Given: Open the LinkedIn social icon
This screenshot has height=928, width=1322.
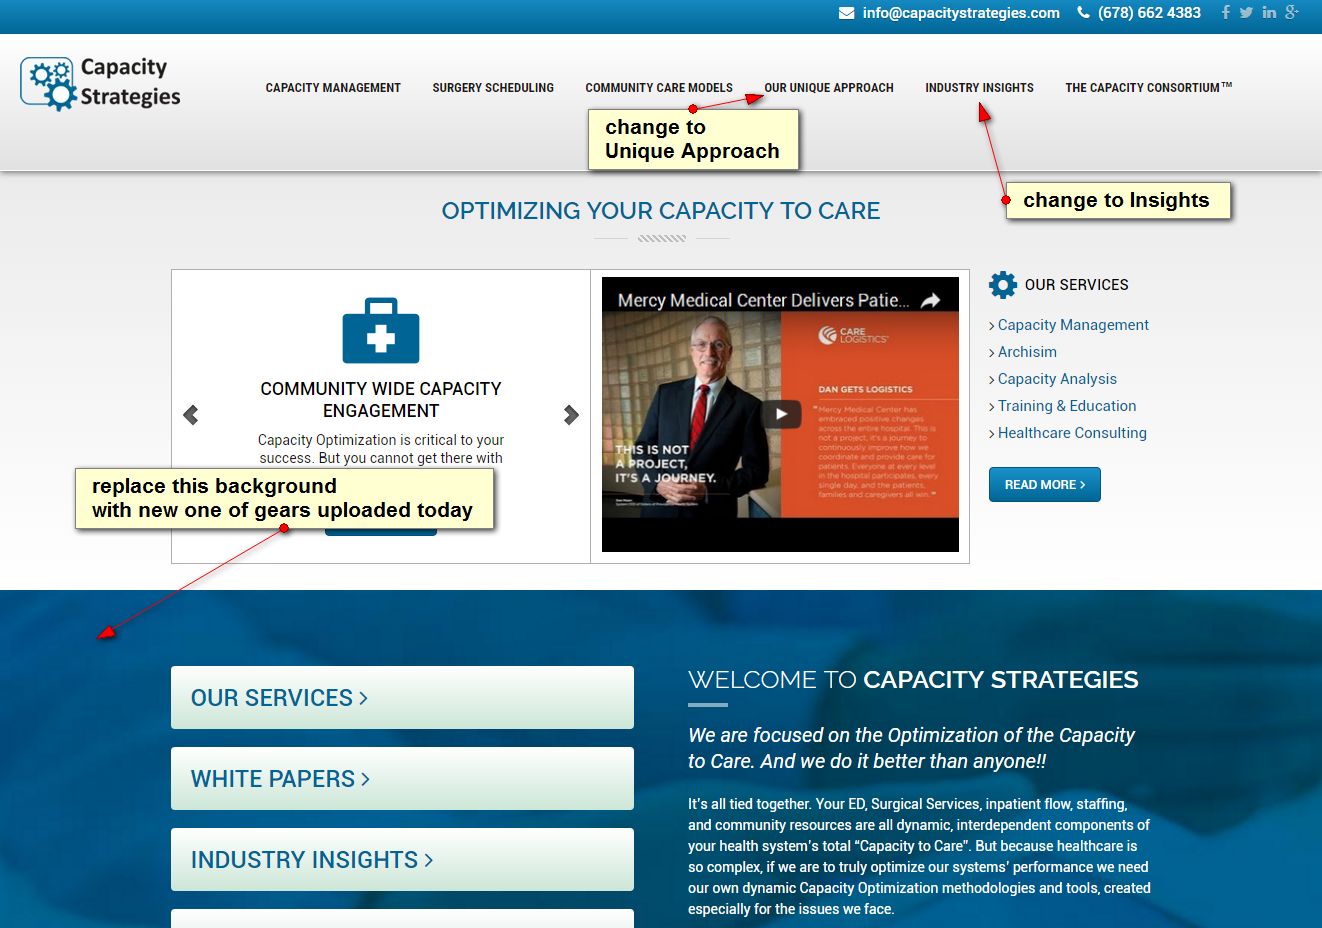Looking at the screenshot, I should coord(1269,13).
